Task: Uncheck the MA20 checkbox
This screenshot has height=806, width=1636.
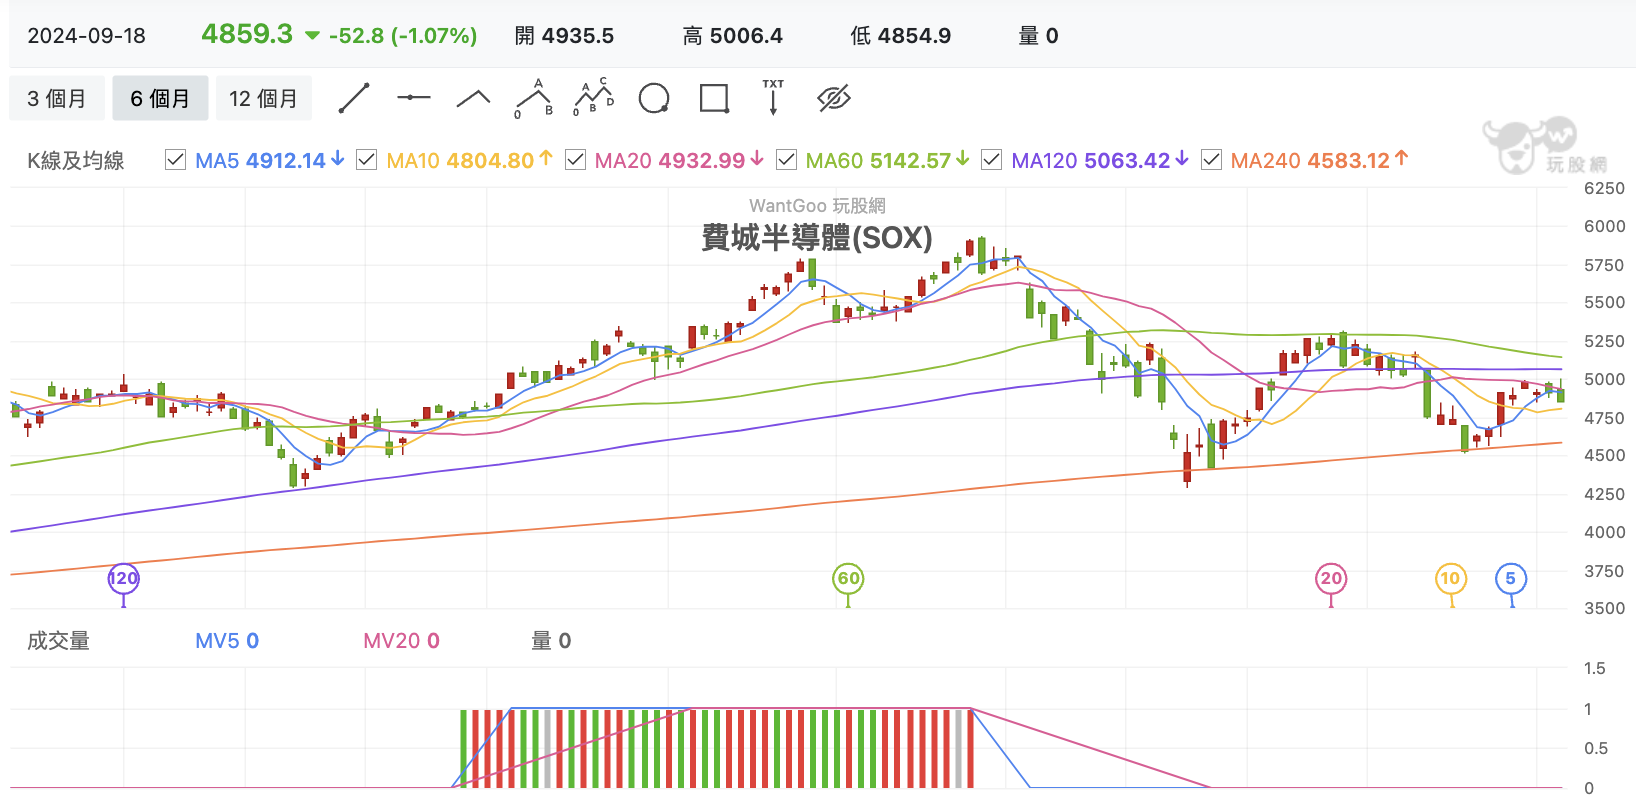Action: pyautogui.click(x=575, y=160)
